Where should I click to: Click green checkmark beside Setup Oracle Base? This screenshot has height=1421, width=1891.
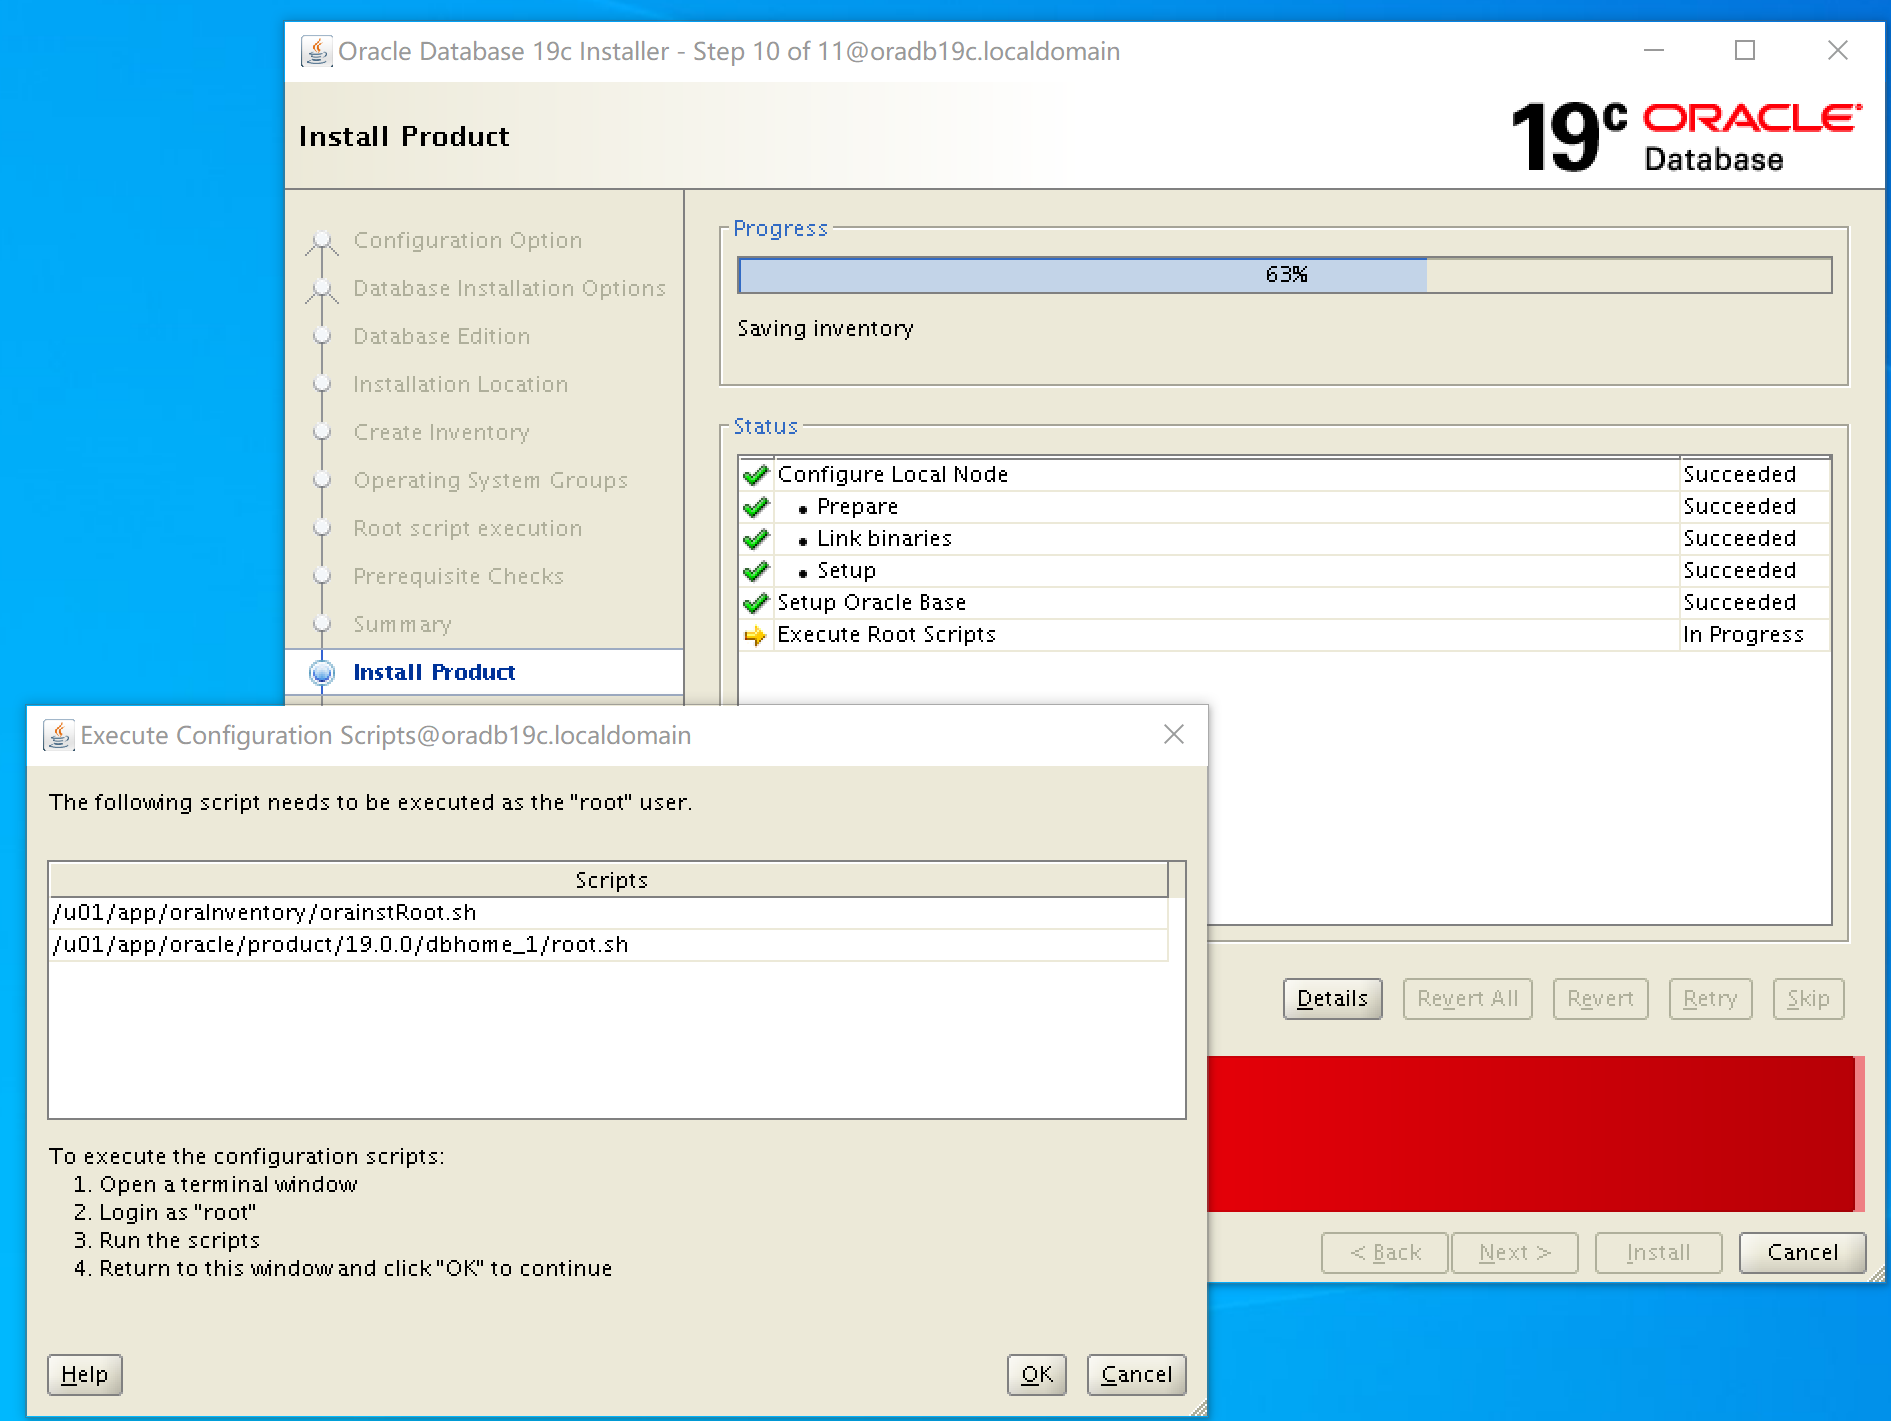pyautogui.click(x=756, y=603)
